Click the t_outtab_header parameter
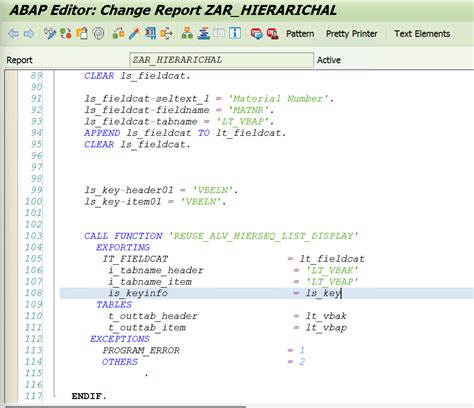 pyautogui.click(x=153, y=316)
